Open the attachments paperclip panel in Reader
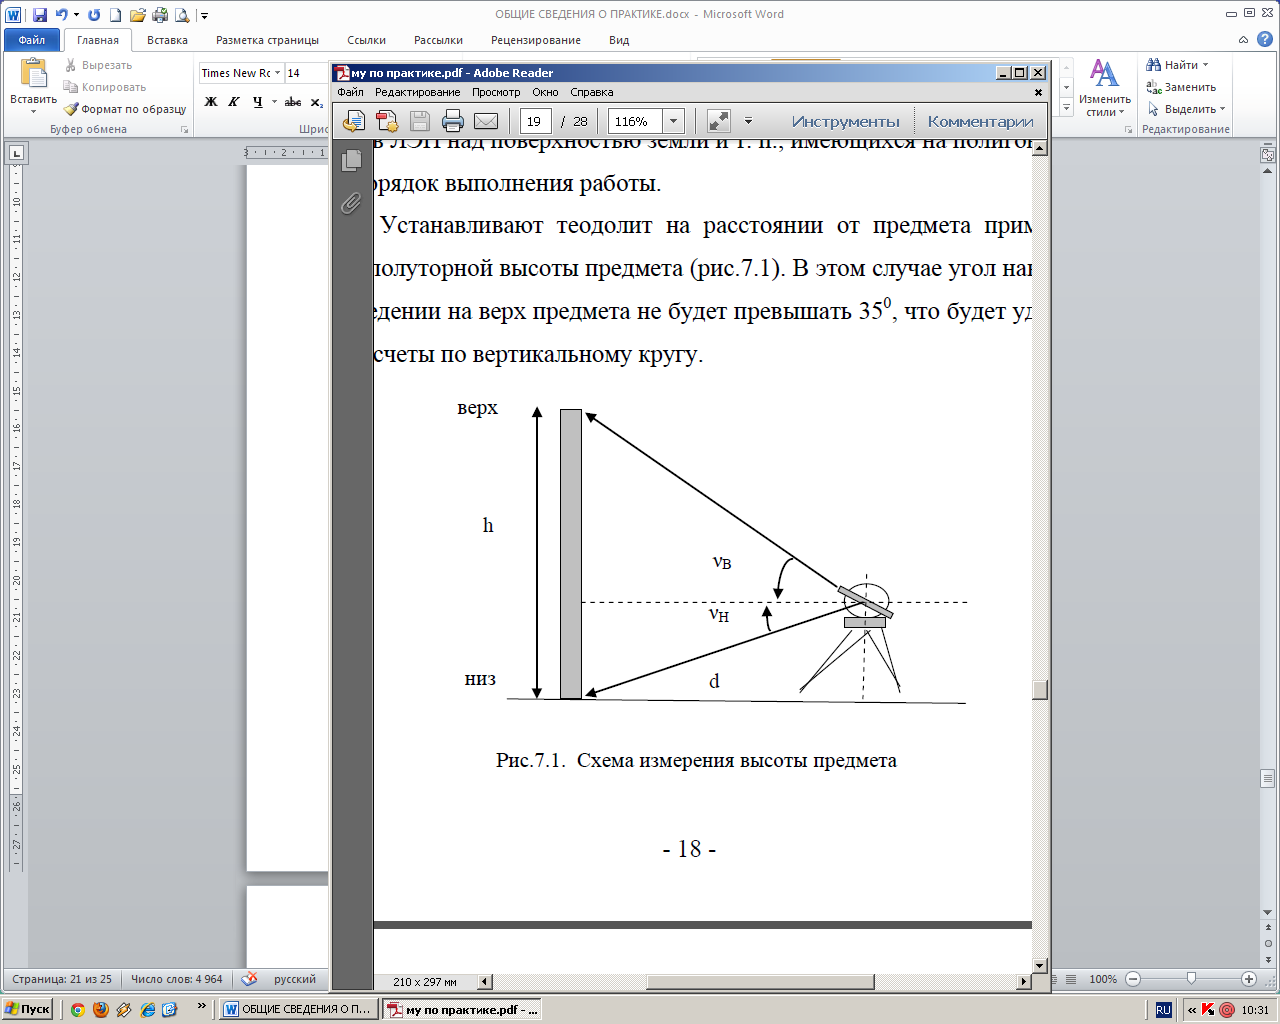Viewport: 1280px width, 1024px height. click(351, 203)
